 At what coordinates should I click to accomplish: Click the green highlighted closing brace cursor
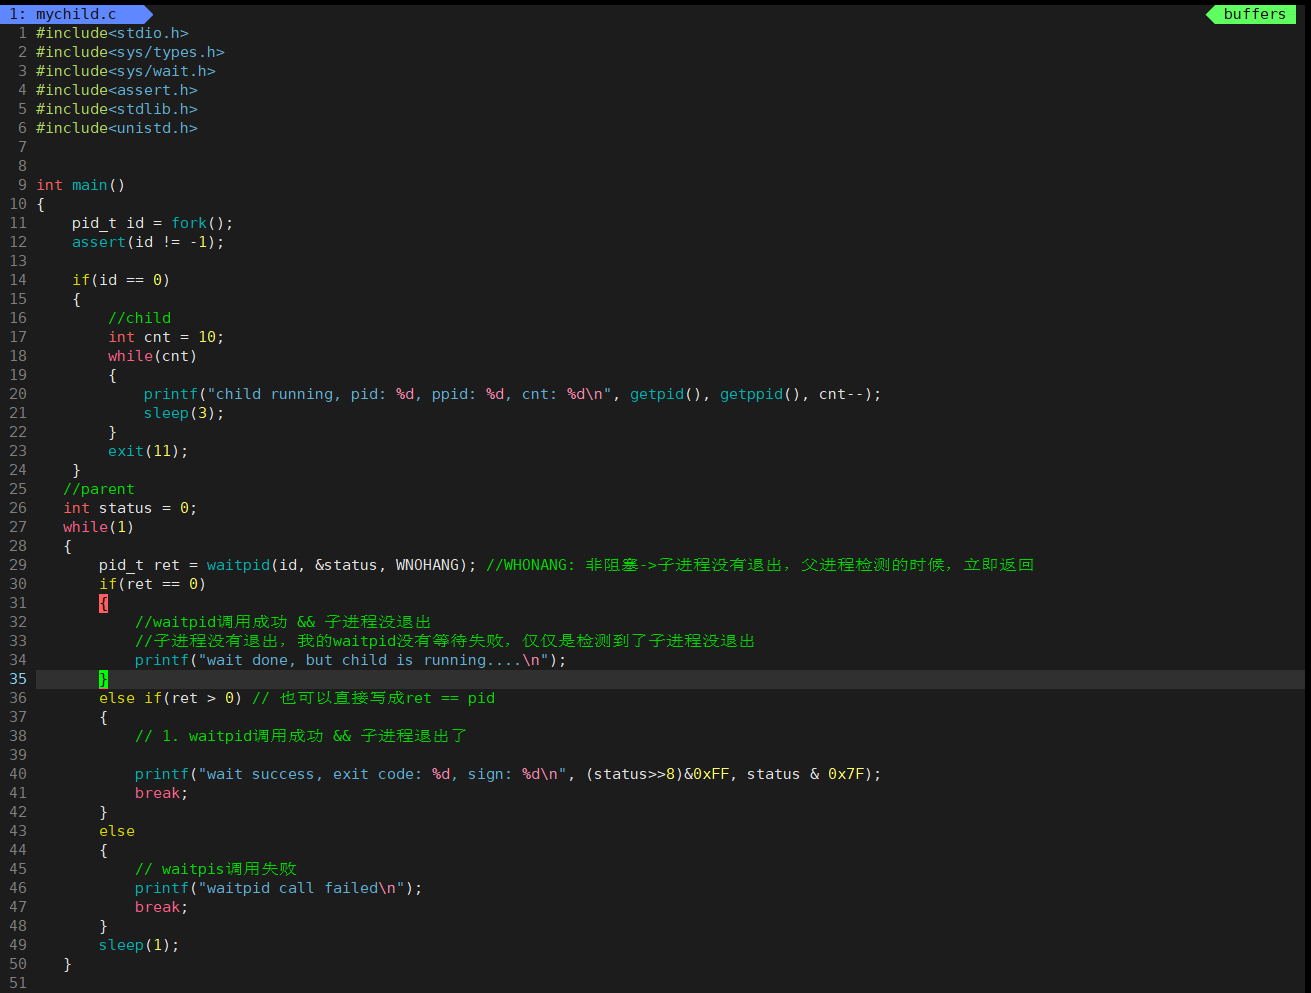(103, 679)
